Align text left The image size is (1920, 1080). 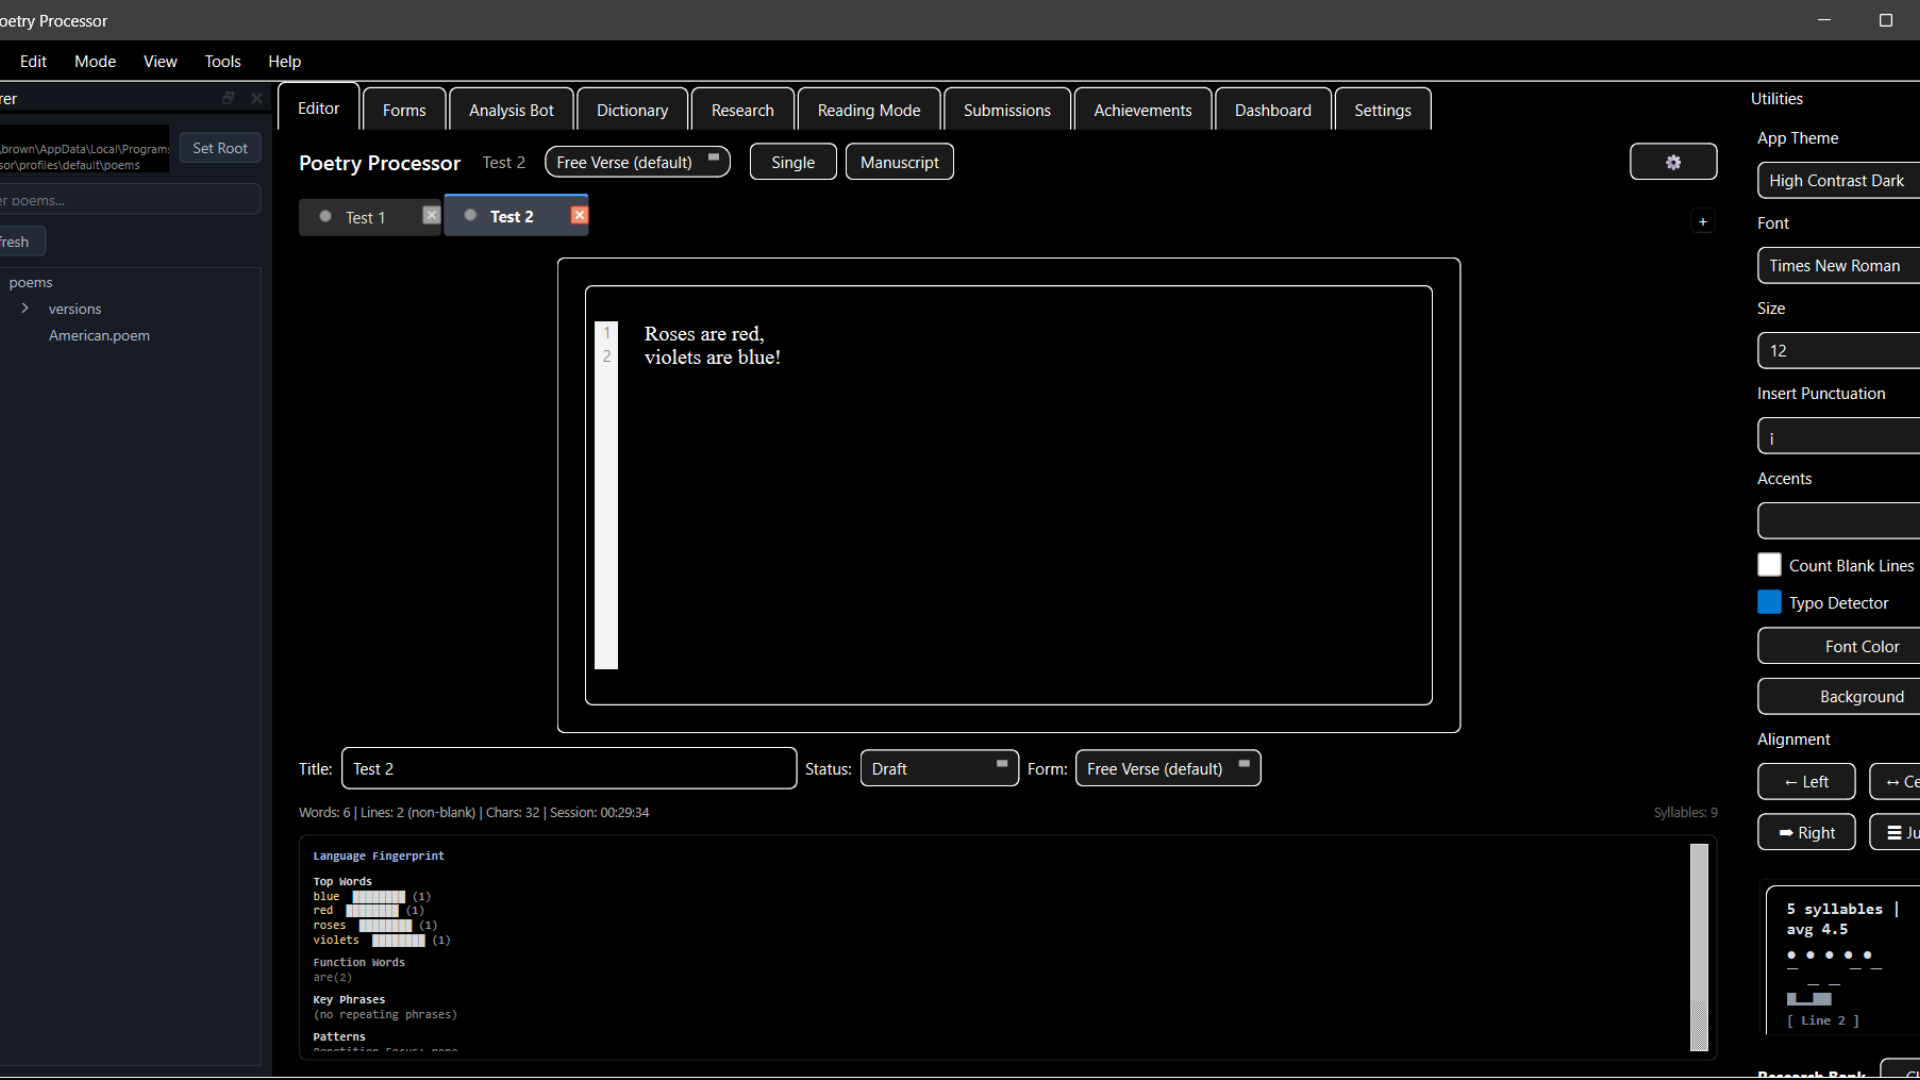[x=1806, y=781]
